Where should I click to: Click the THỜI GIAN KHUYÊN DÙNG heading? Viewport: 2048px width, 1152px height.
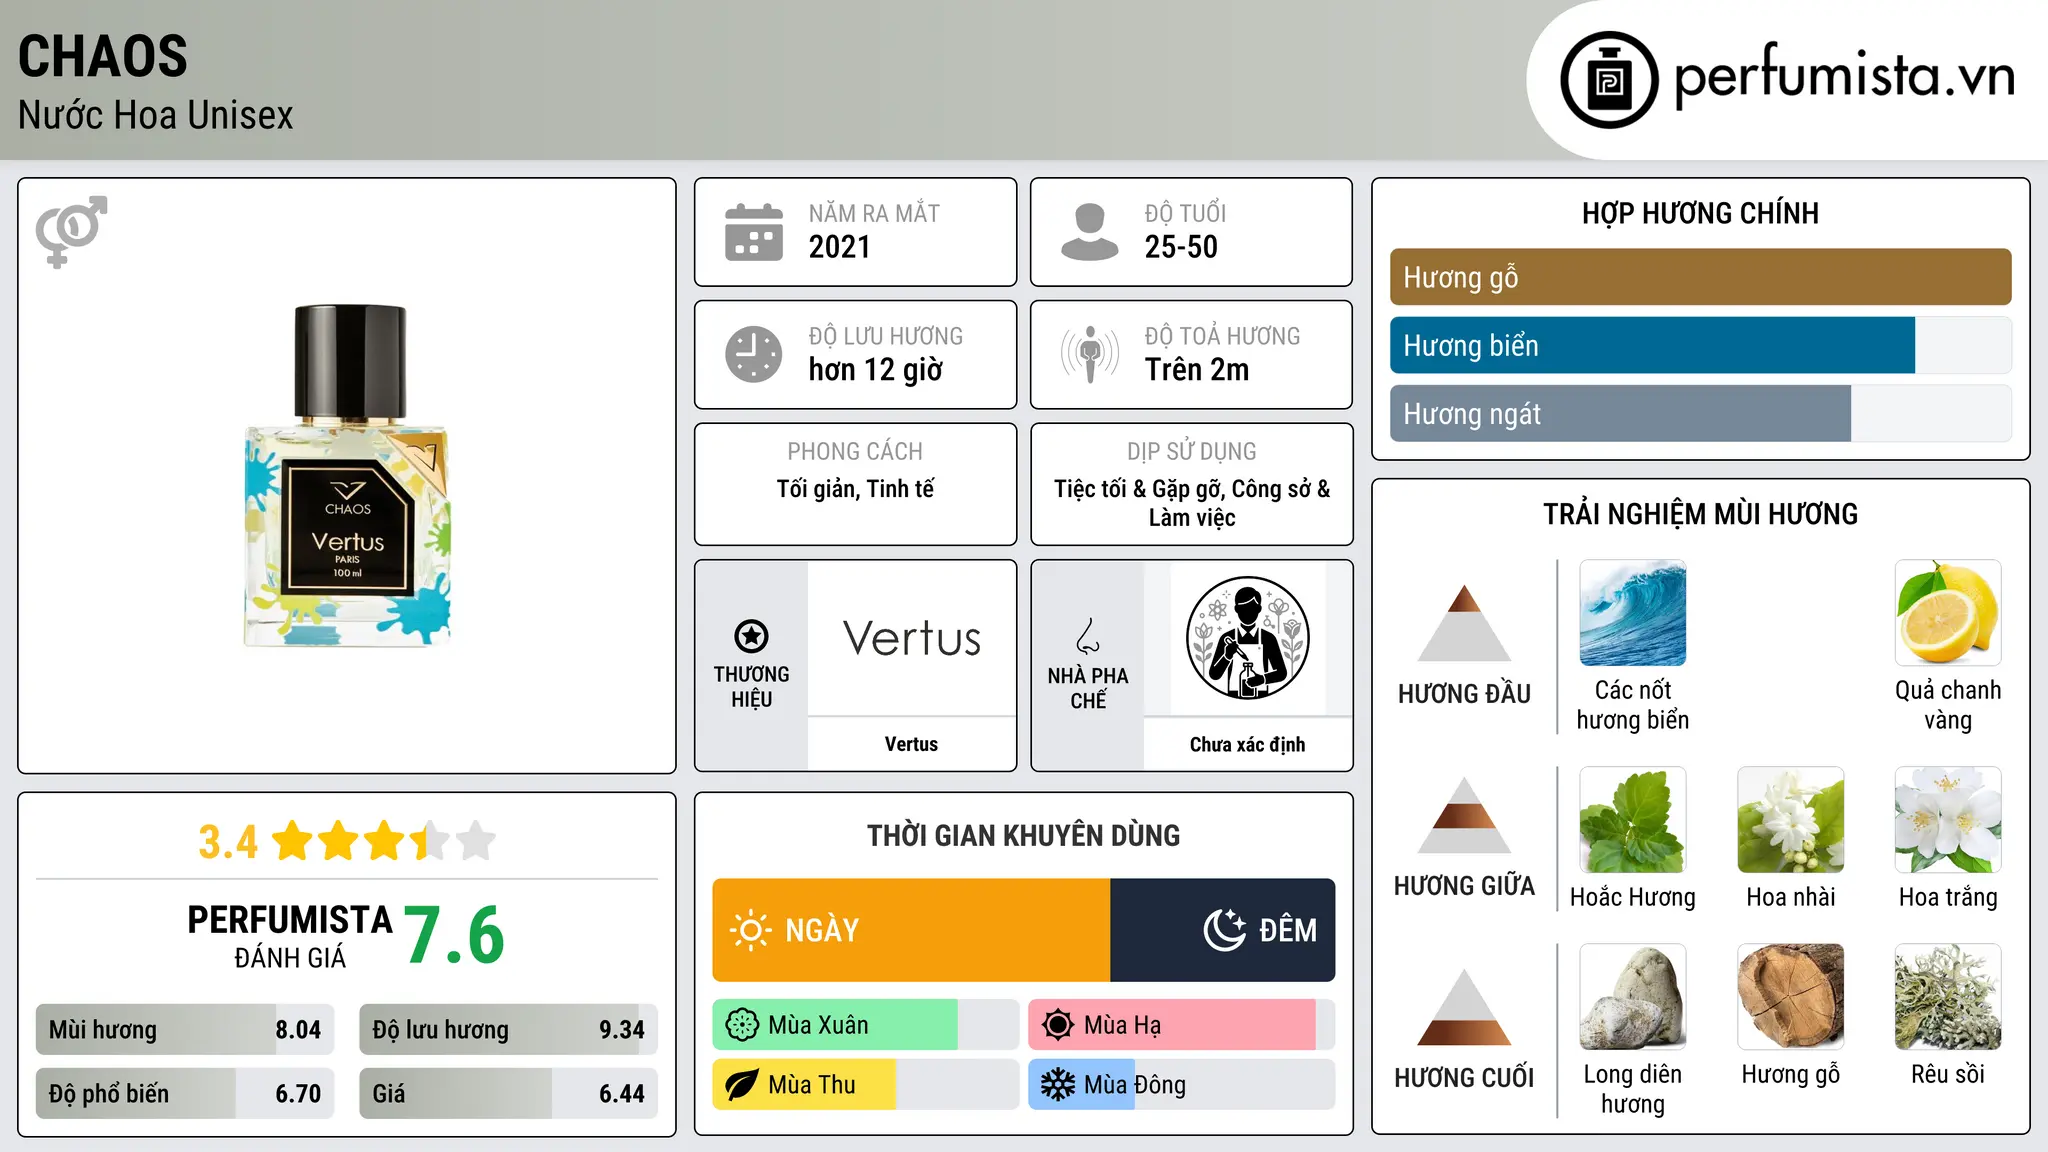click(1023, 835)
